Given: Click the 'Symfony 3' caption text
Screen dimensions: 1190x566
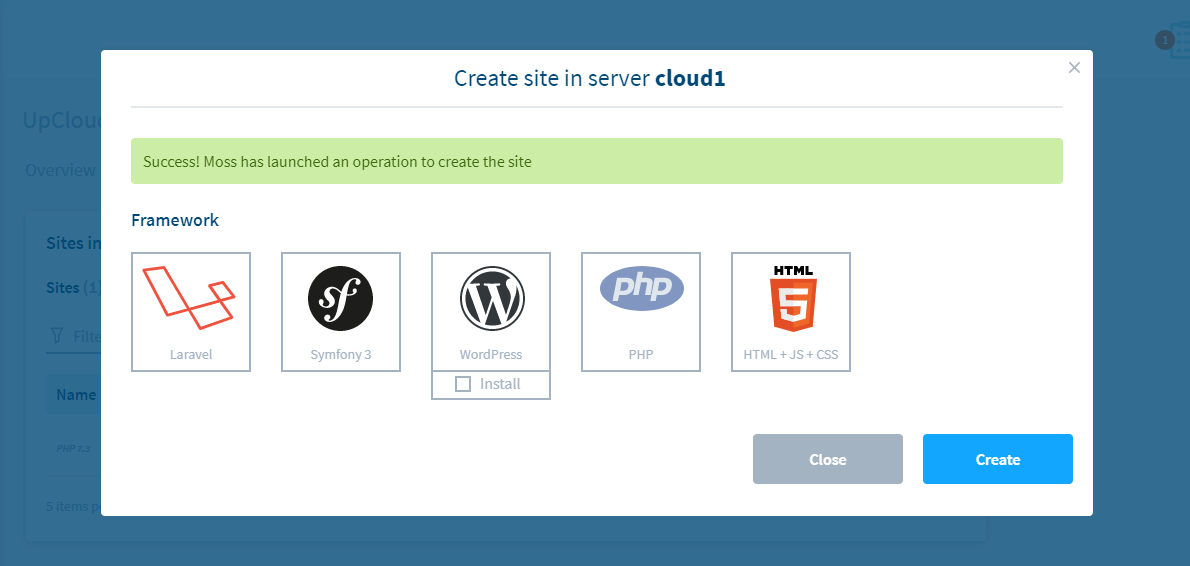Looking at the screenshot, I should tap(340, 355).
